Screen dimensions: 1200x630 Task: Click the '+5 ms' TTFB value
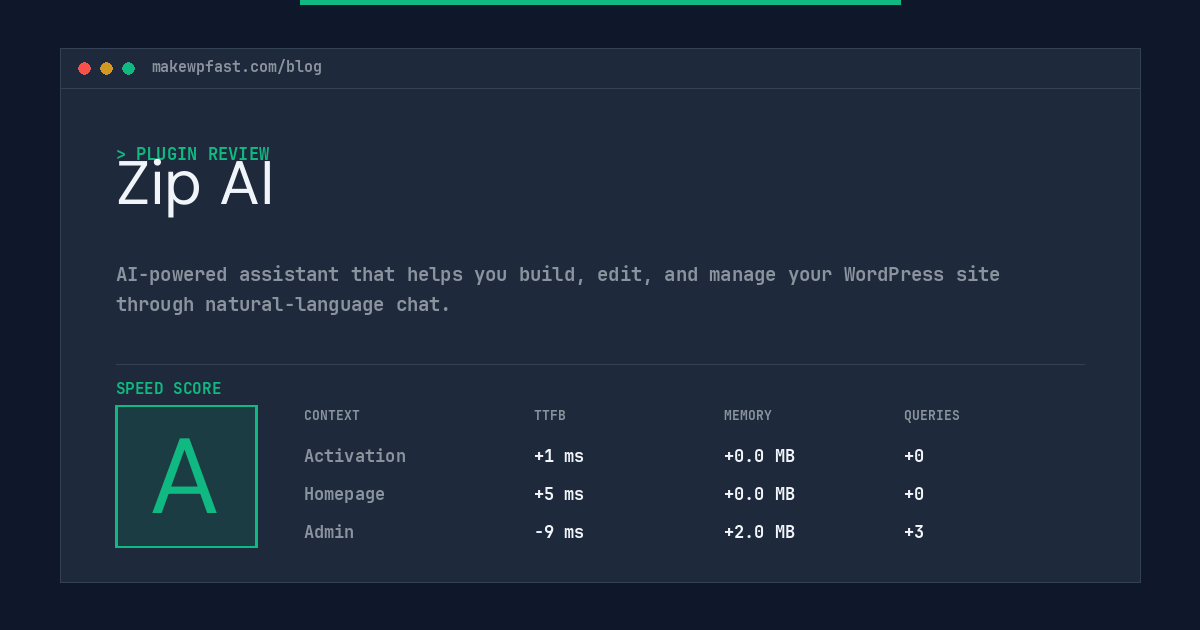coord(559,494)
